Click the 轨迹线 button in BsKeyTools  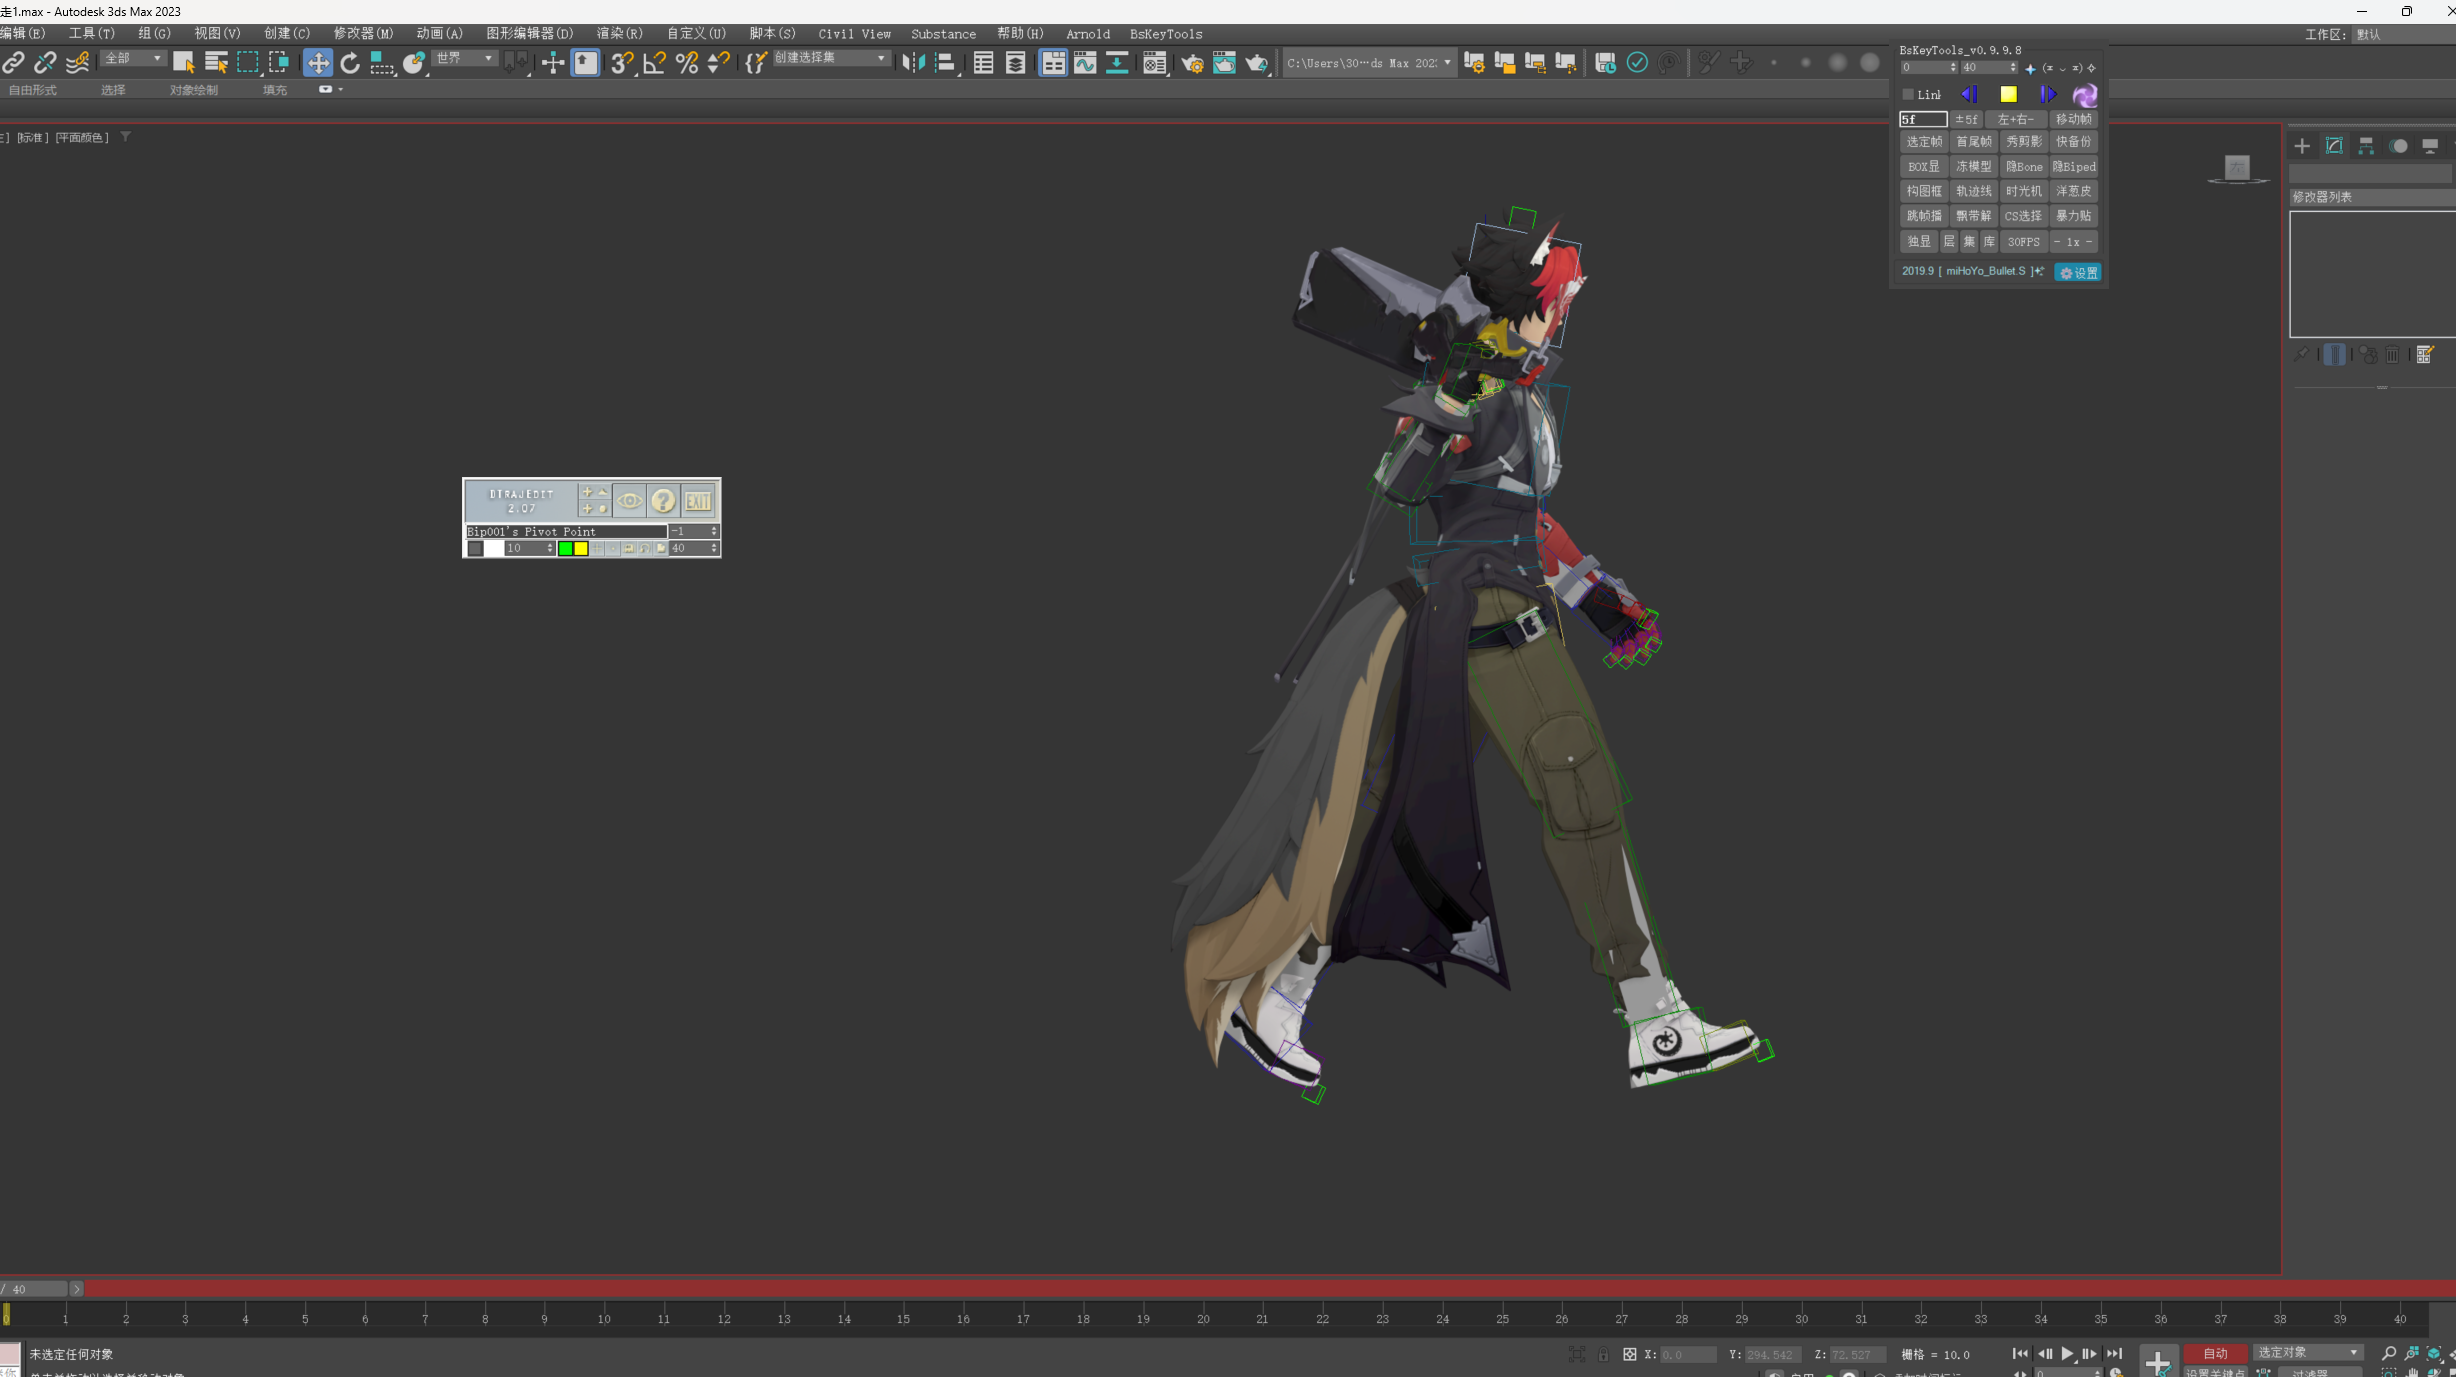pos(1973,191)
